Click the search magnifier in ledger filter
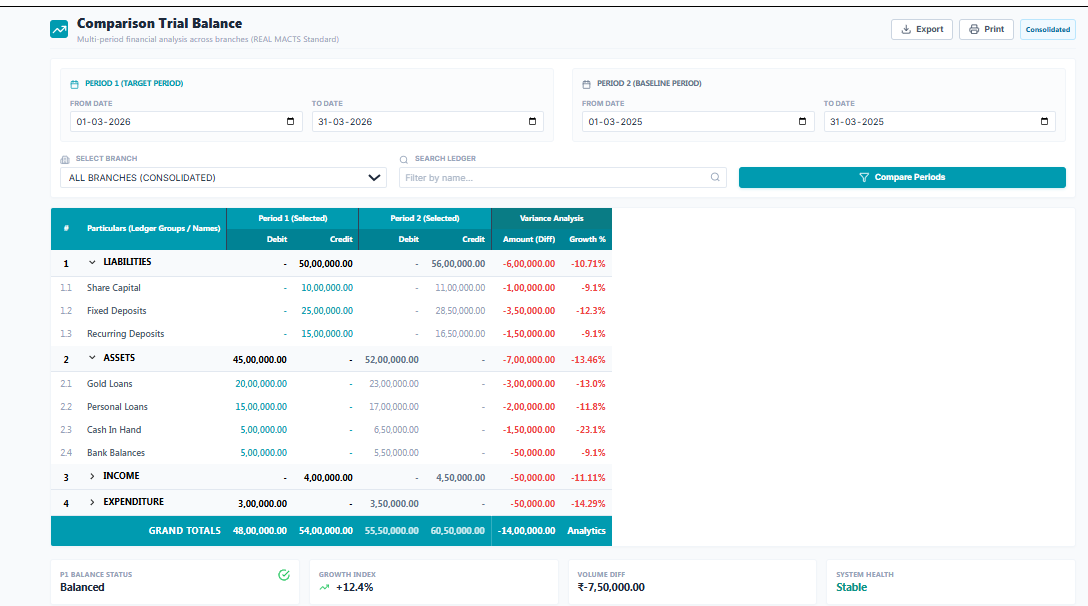The height and width of the screenshot is (606, 1088). pyautogui.click(x=715, y=178)
